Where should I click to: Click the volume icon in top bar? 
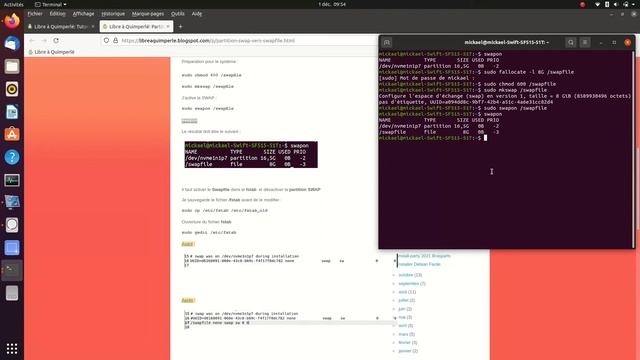(616, 4)
